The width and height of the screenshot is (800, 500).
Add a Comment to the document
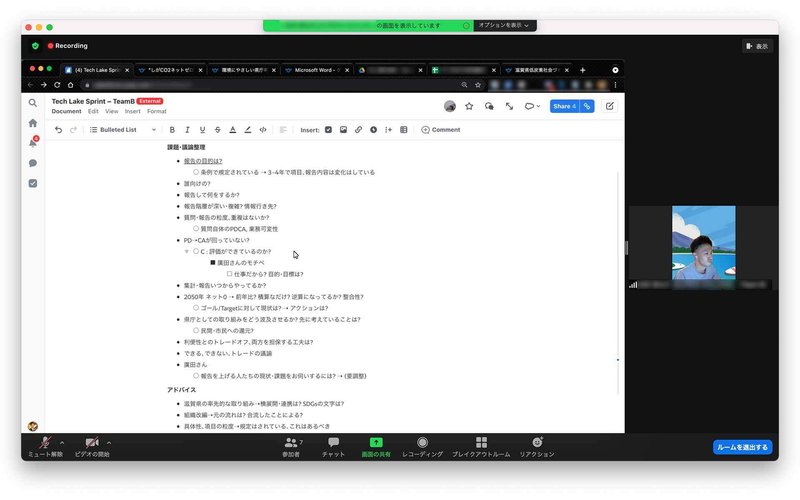tap(441, 130)
